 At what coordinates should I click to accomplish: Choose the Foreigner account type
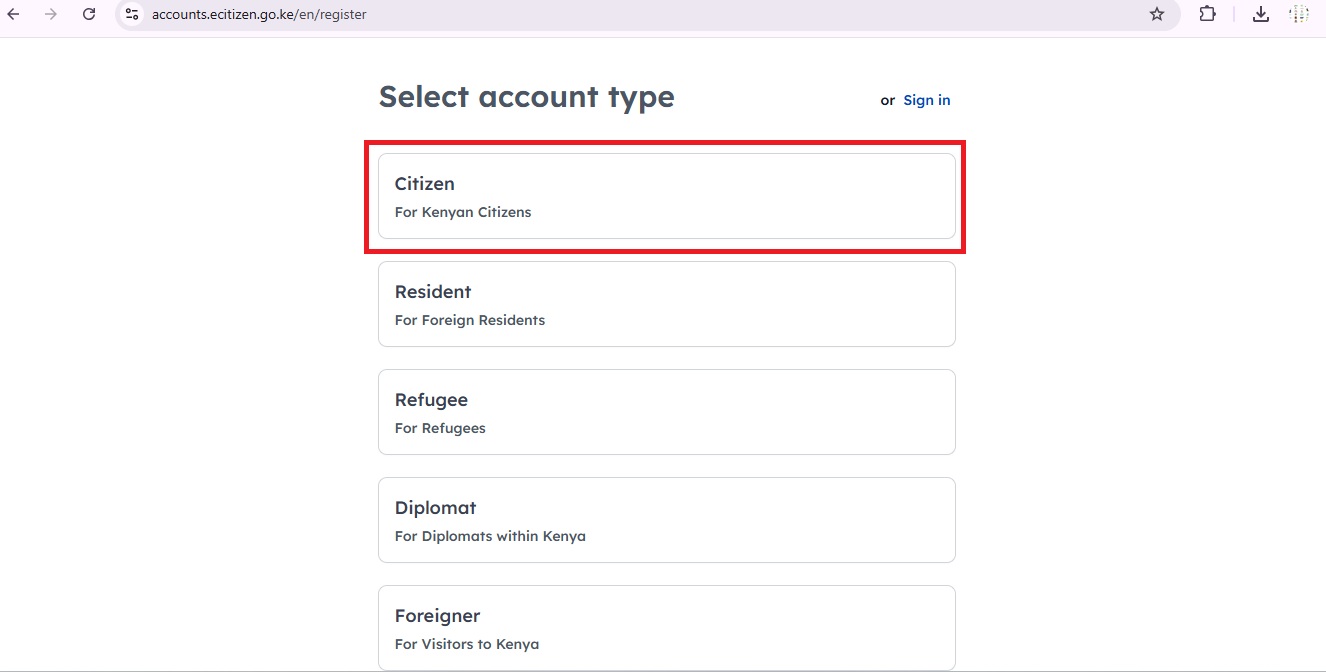(x=666, y=627)
